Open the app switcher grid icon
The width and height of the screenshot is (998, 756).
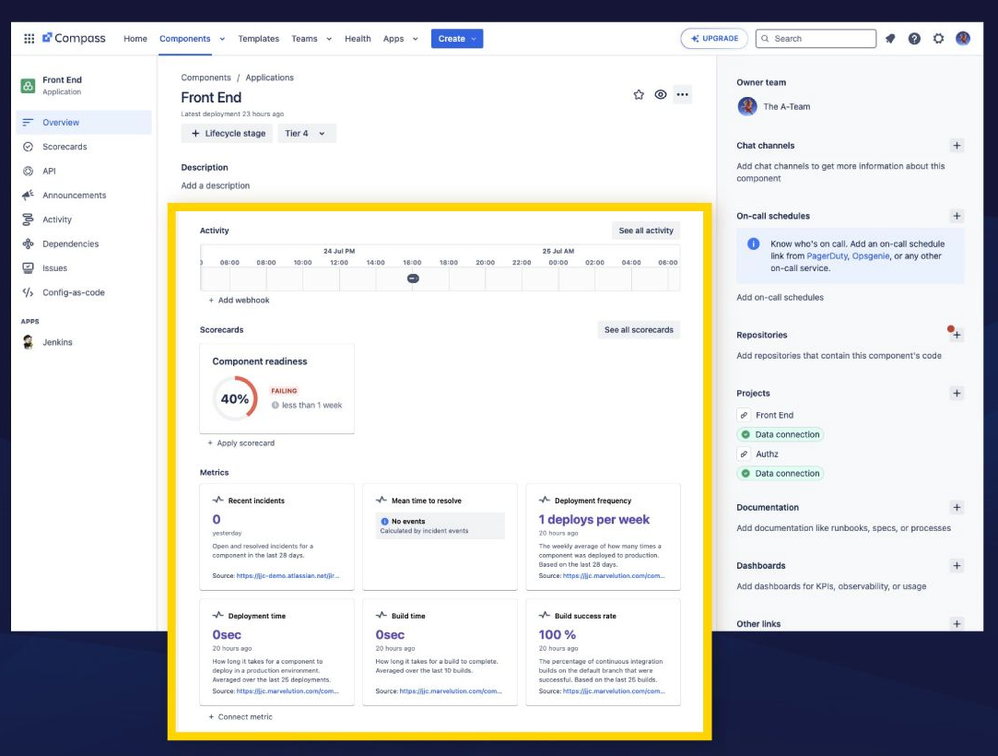coord(29,38)
